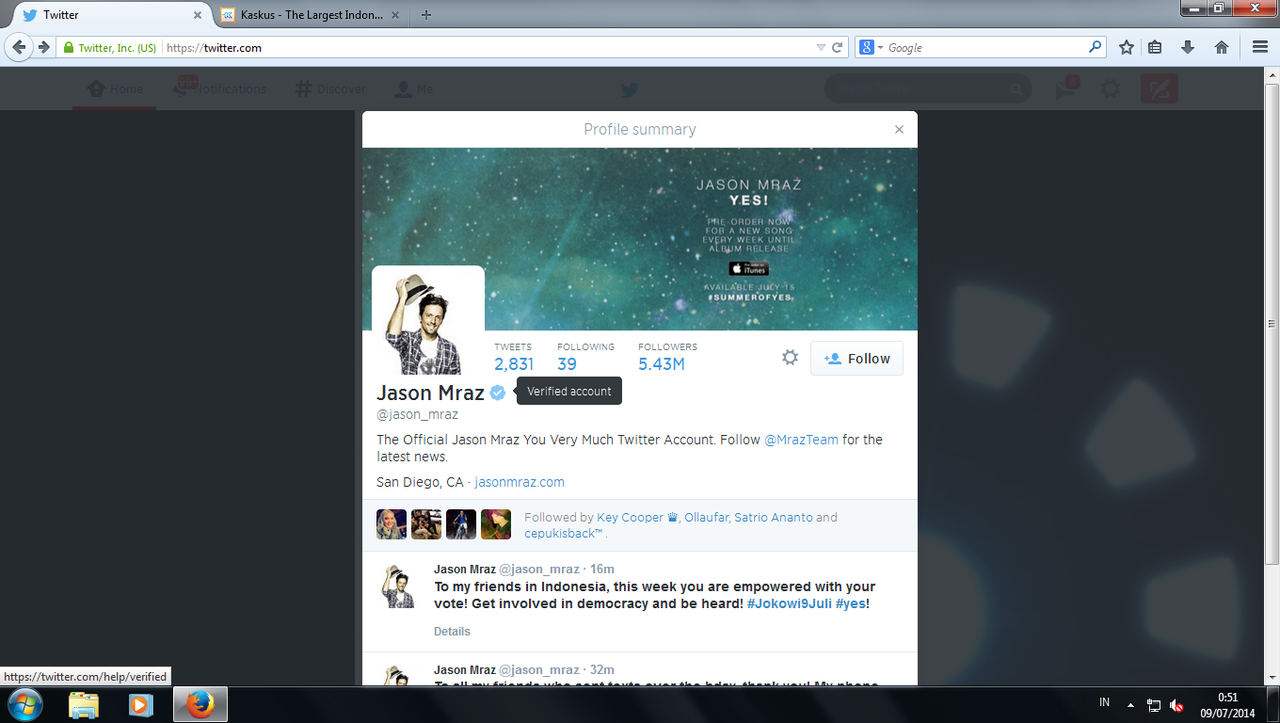Image resolution: width=1280 pixels, height=723 pixels.
Task: Bookmark this page with the star icon
Action: point(1126,47)
